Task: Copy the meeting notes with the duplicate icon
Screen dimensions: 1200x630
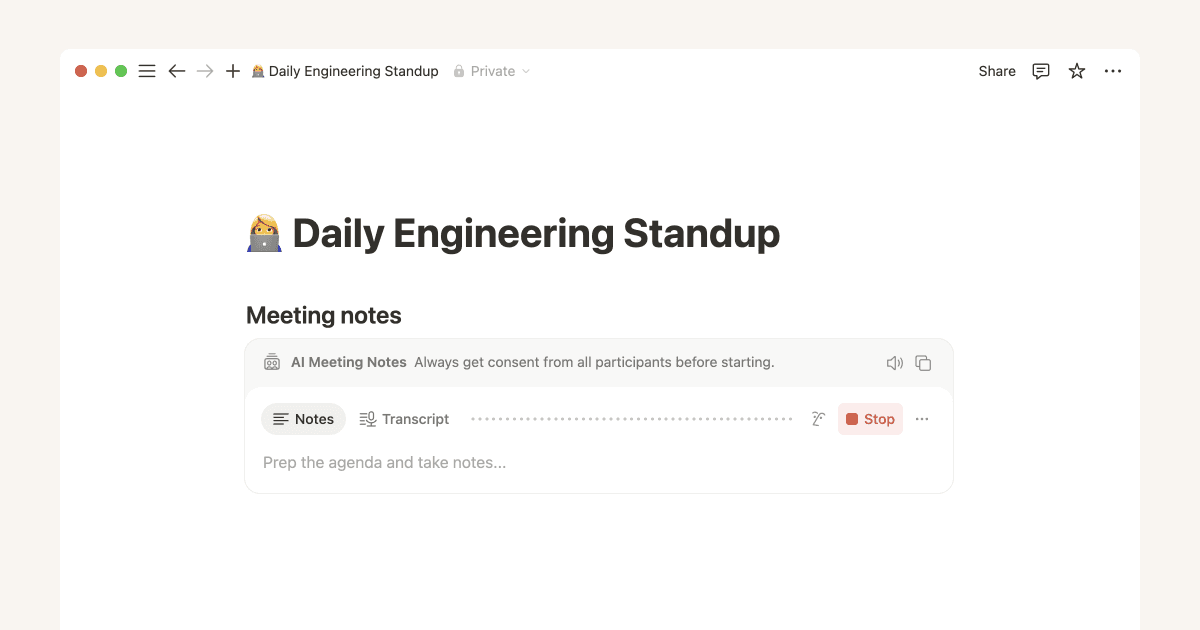Action: (923, 363)
